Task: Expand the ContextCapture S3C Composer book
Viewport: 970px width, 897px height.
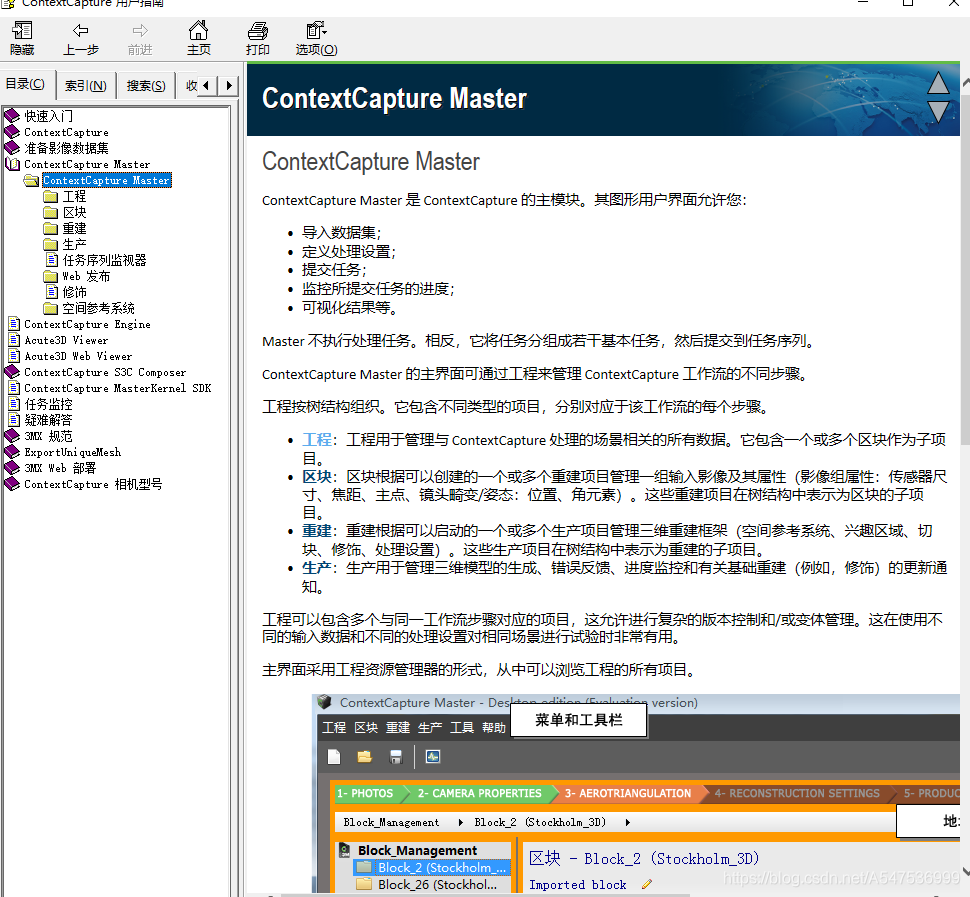Action: pyautogui.click(x=95, y=372)
